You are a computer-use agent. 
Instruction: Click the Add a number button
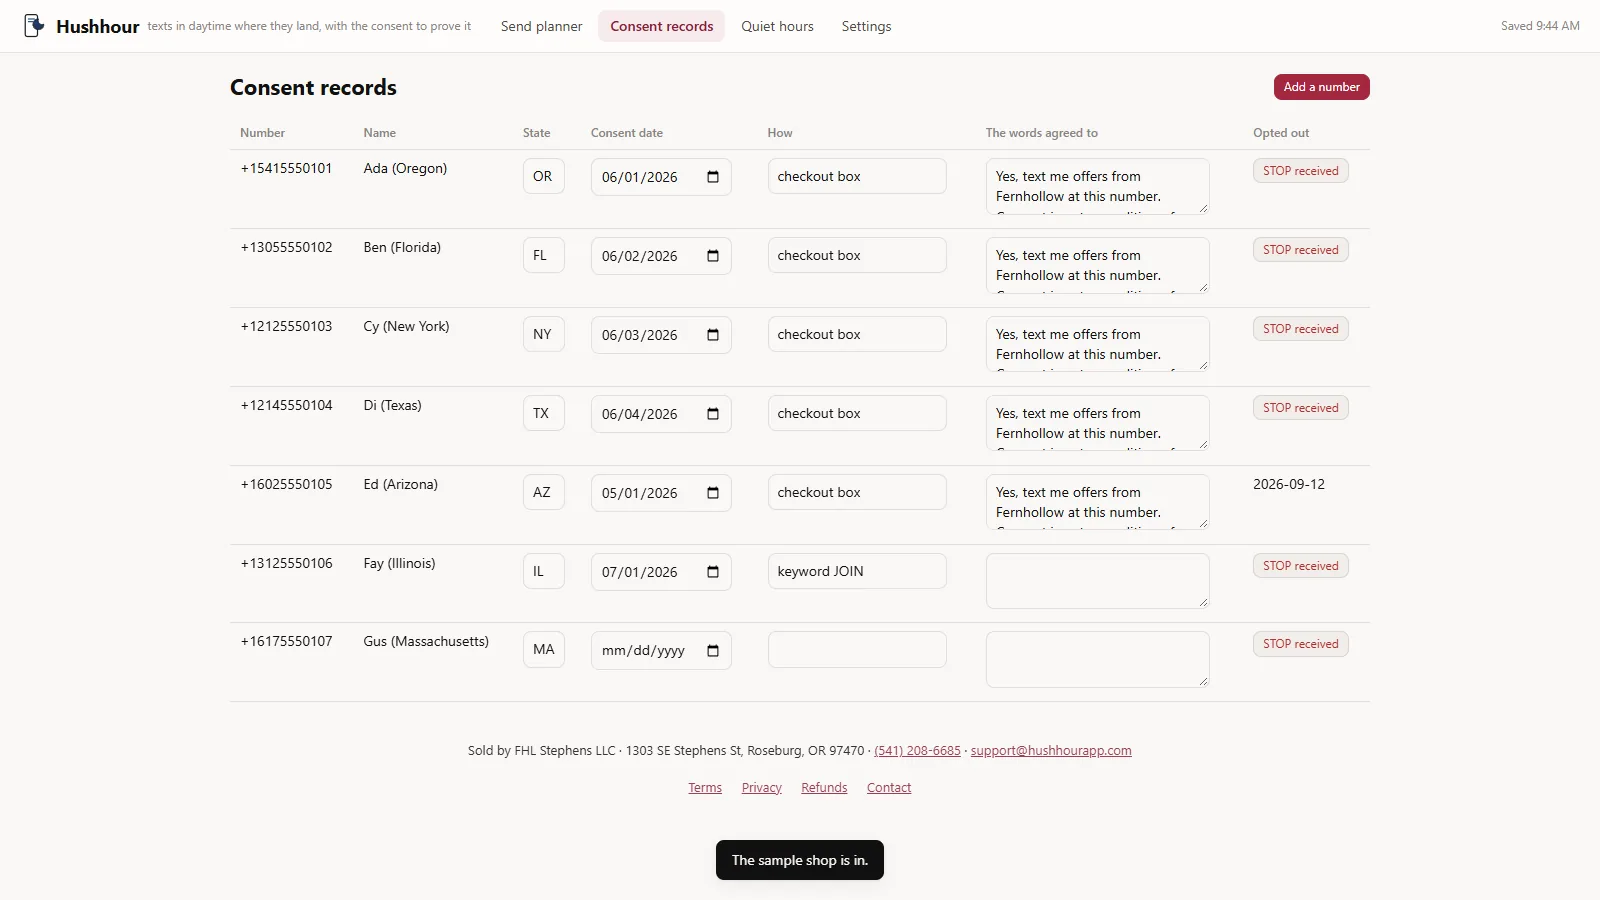coord(1321,87)
